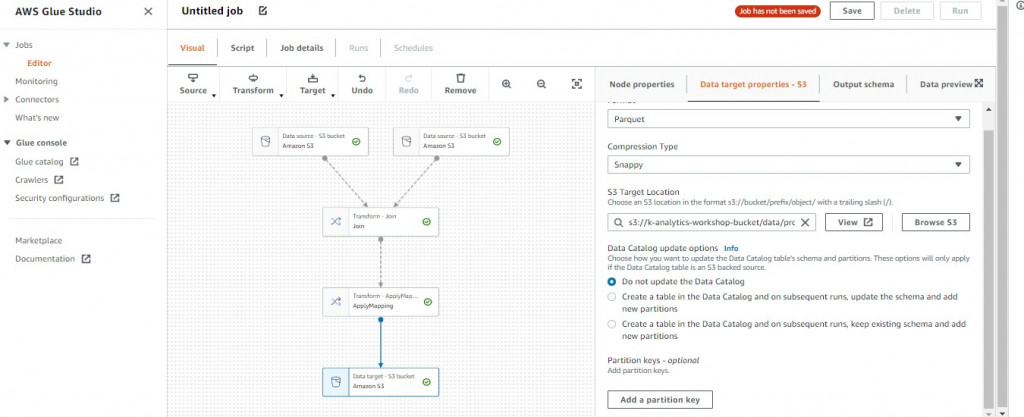Open Marketplace in the sidebar
Screen dimensions: 1024x417
pos(39,241)
